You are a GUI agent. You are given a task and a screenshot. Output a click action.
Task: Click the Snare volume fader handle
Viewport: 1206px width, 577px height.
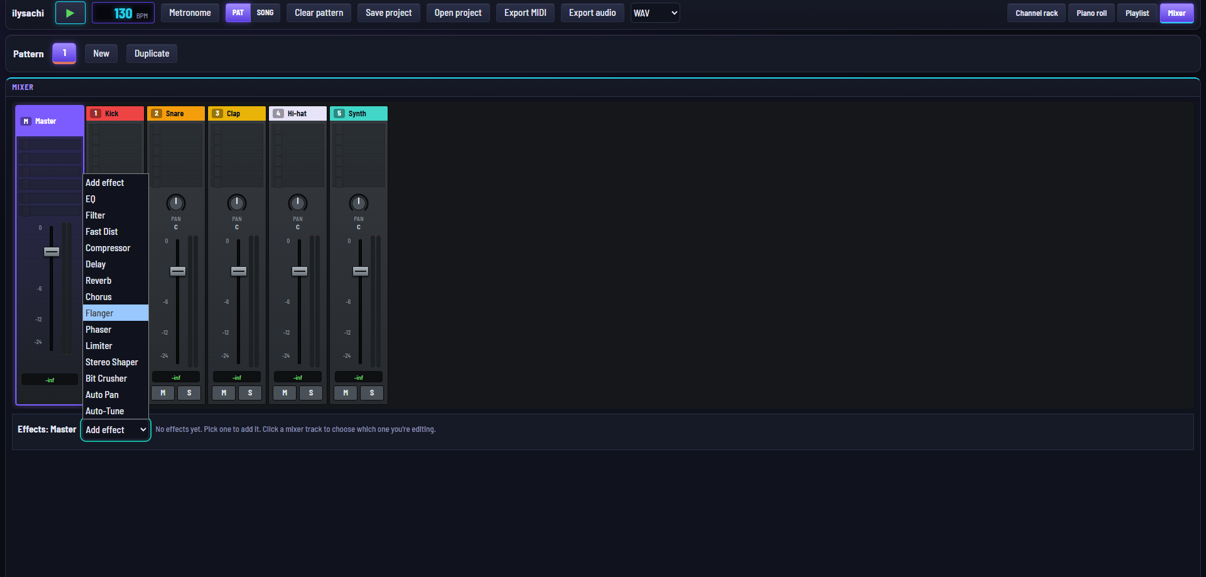(x=177, y=271)
